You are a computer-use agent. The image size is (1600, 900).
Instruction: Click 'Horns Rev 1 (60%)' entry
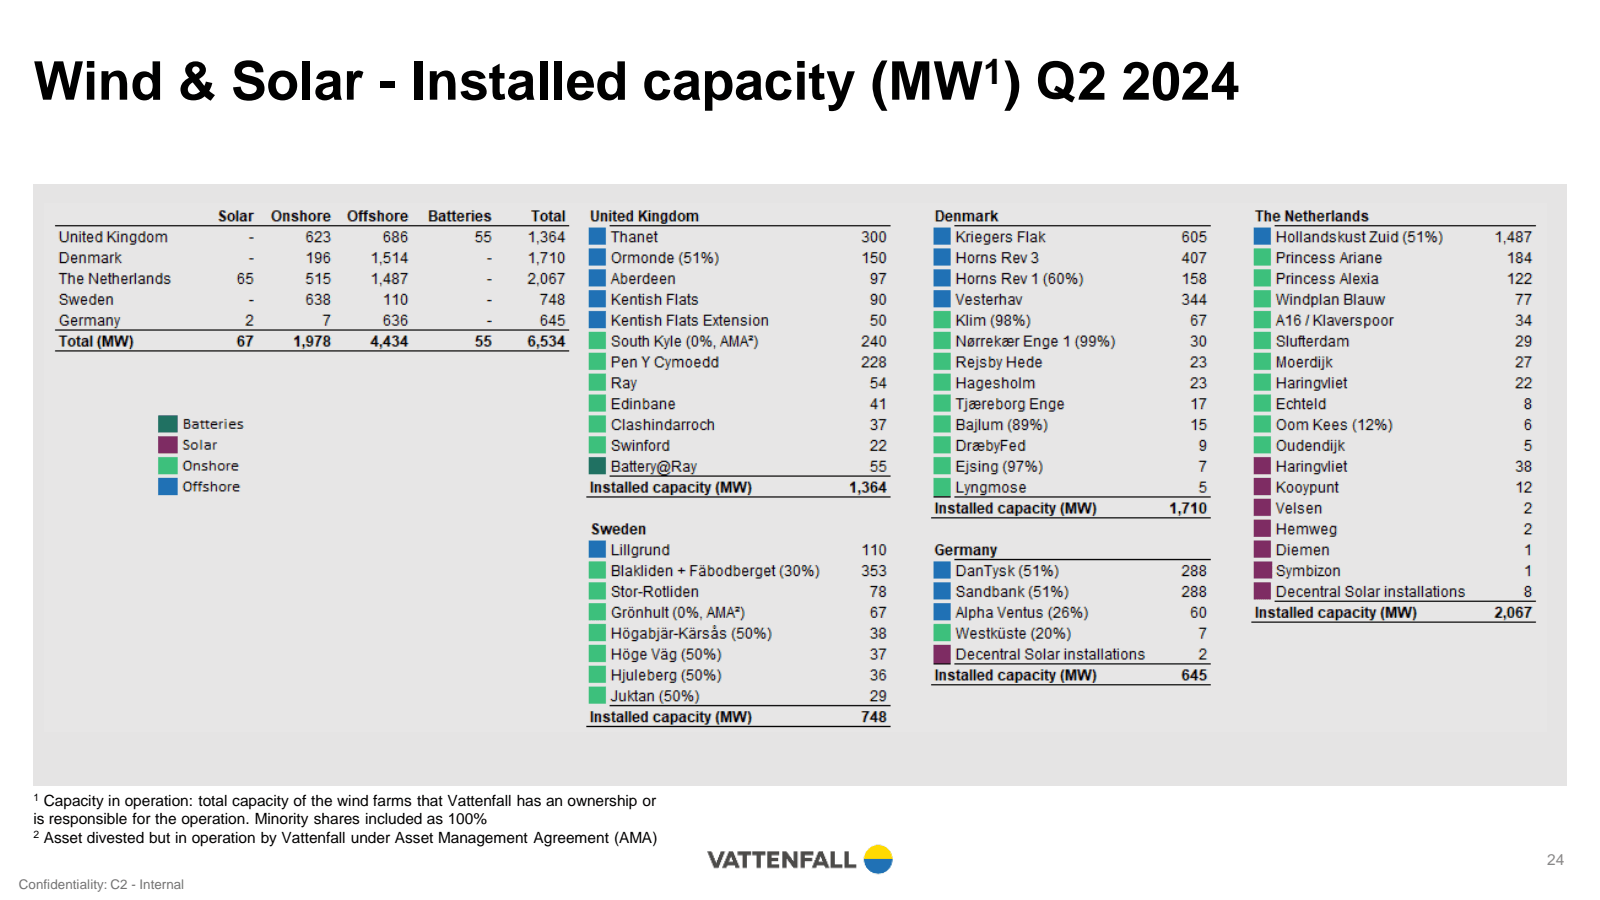click(1019, 279)
